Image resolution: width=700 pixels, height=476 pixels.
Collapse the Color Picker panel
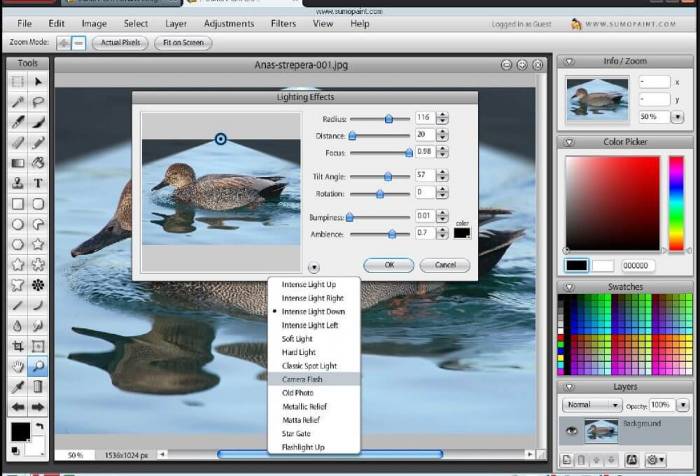569,142
